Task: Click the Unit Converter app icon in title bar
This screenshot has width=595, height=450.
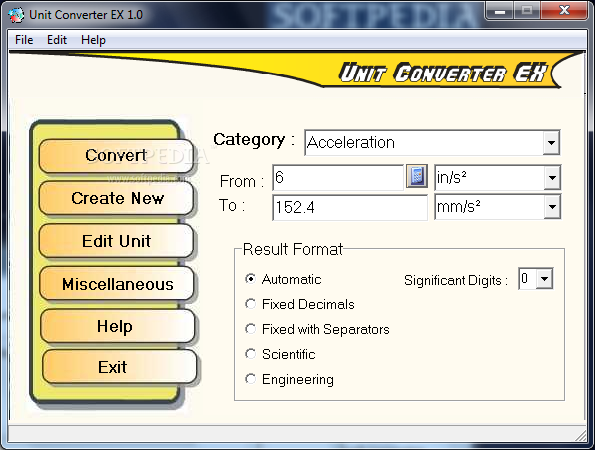Action: 16,15
